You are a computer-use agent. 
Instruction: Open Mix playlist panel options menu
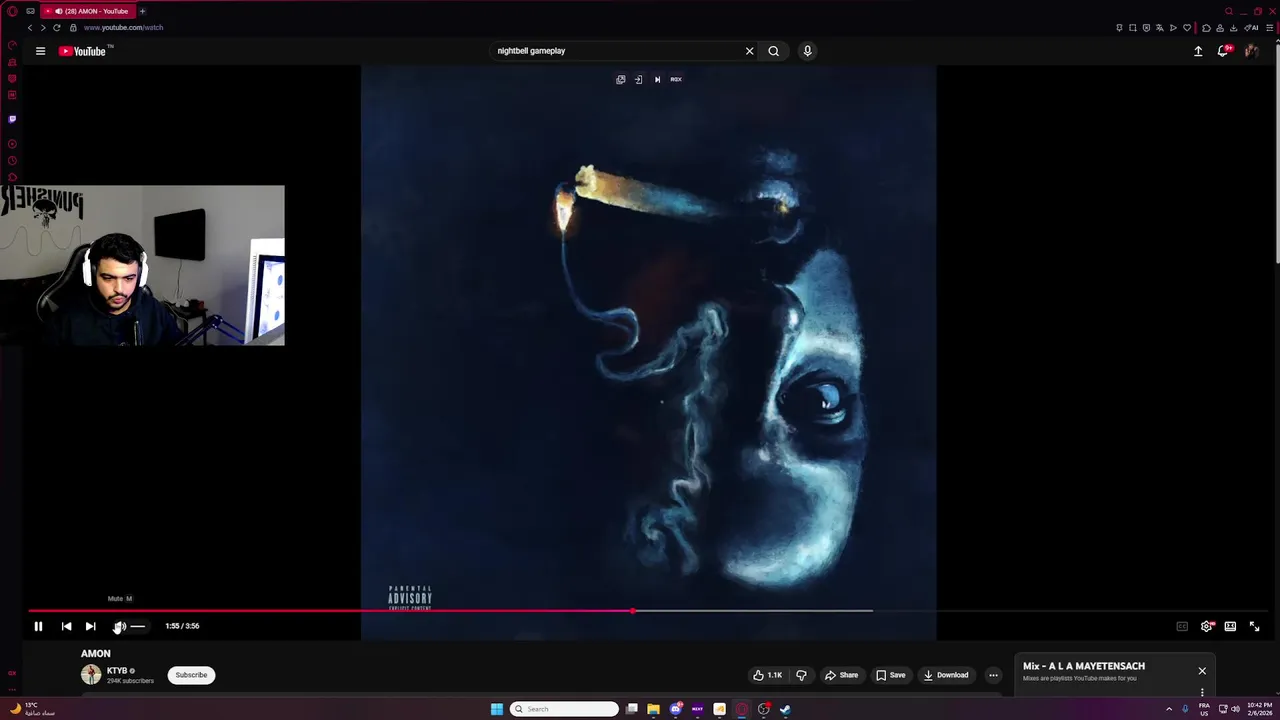pos(1202,692)
